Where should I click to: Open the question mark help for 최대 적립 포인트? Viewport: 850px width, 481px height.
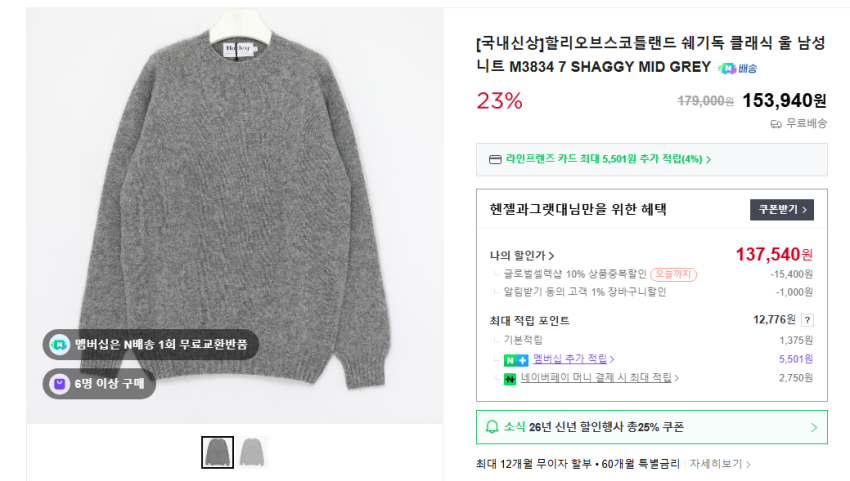point(807,320)
